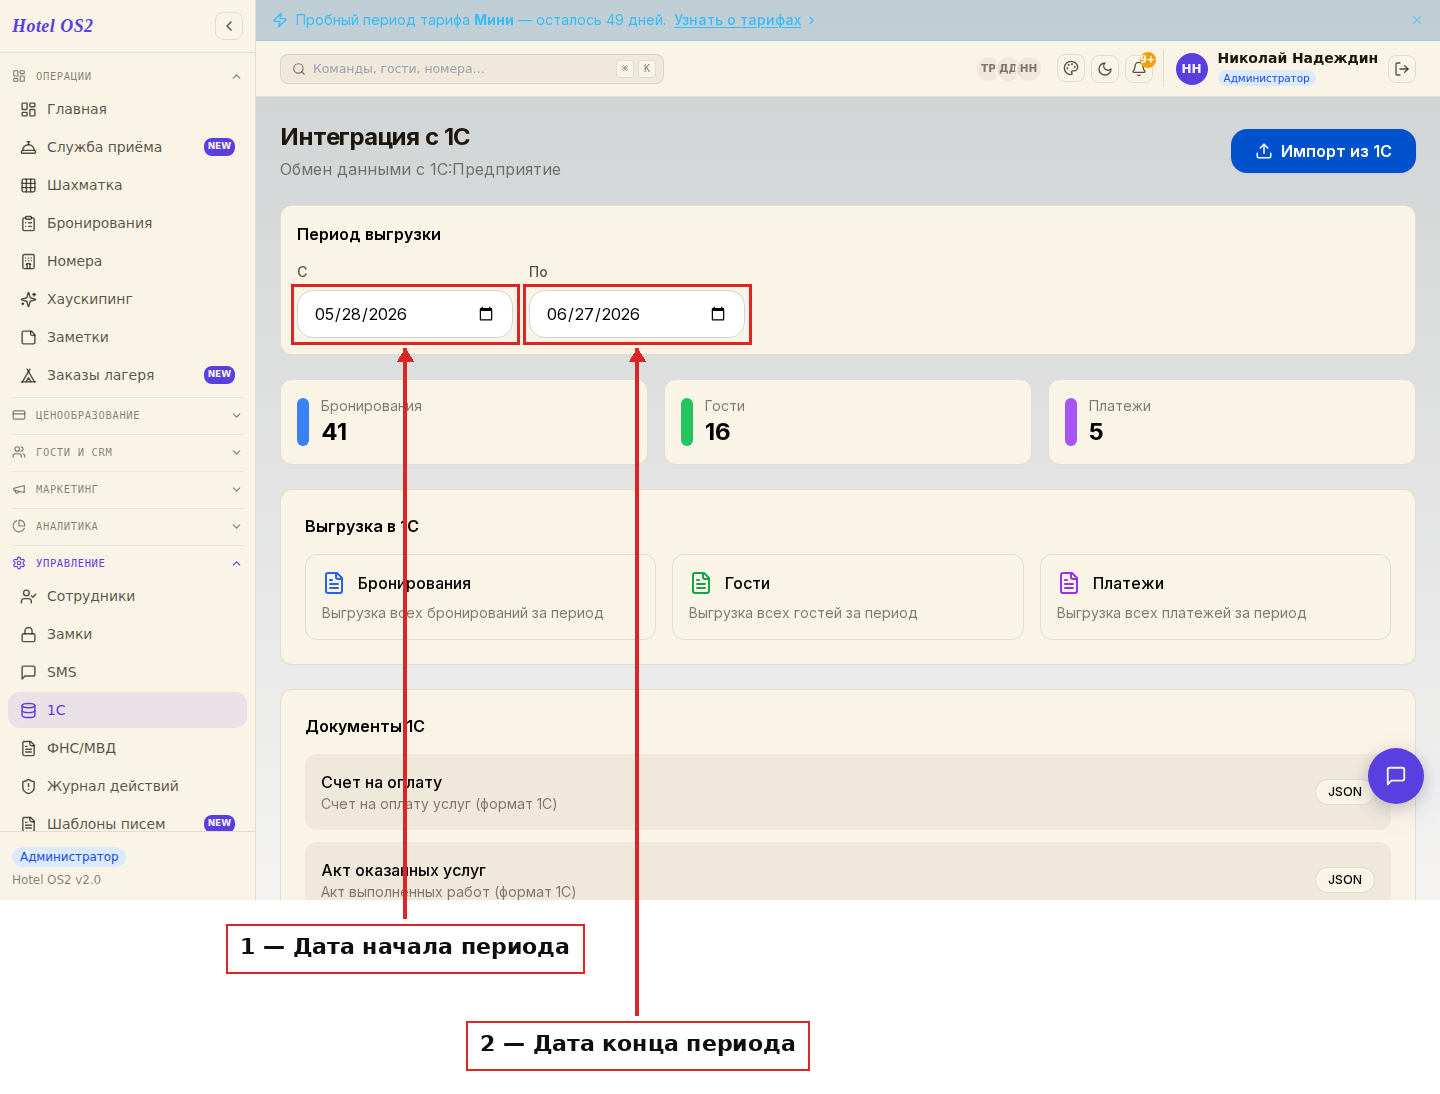Open the color theme palette icon
1440x1094 pixels.
click(1071, 69)
